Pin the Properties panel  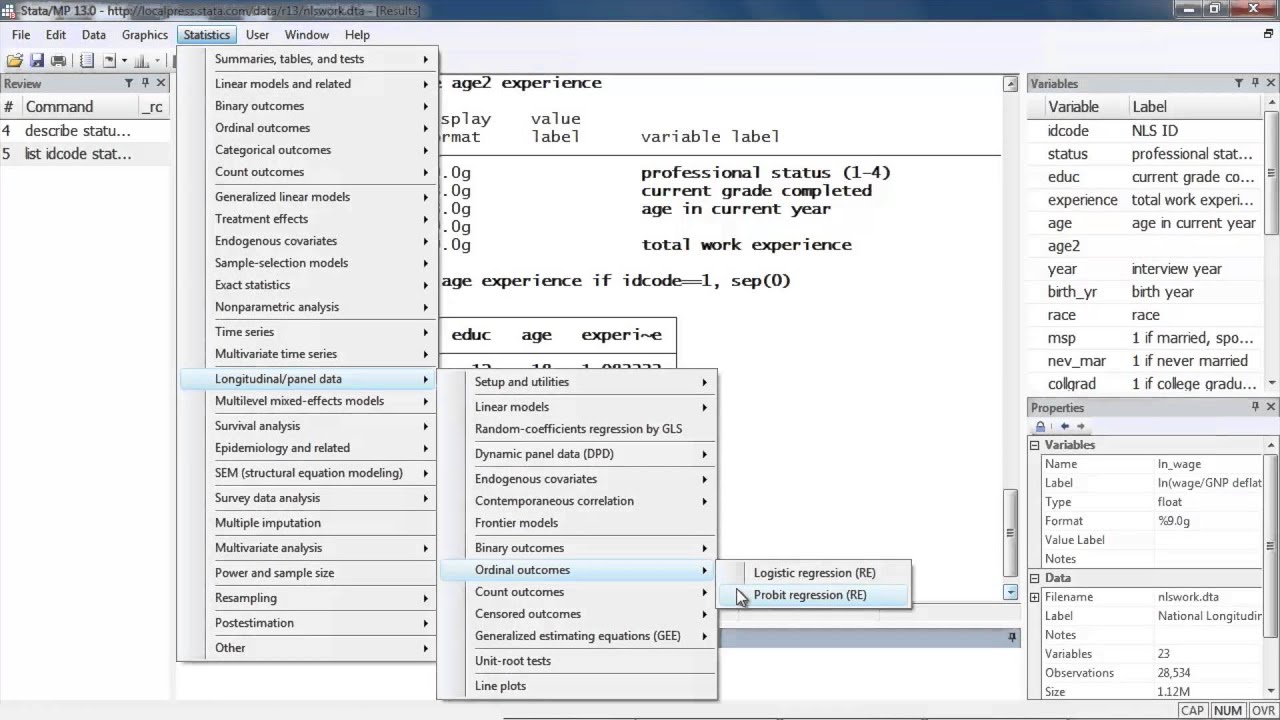point(1255,407)
